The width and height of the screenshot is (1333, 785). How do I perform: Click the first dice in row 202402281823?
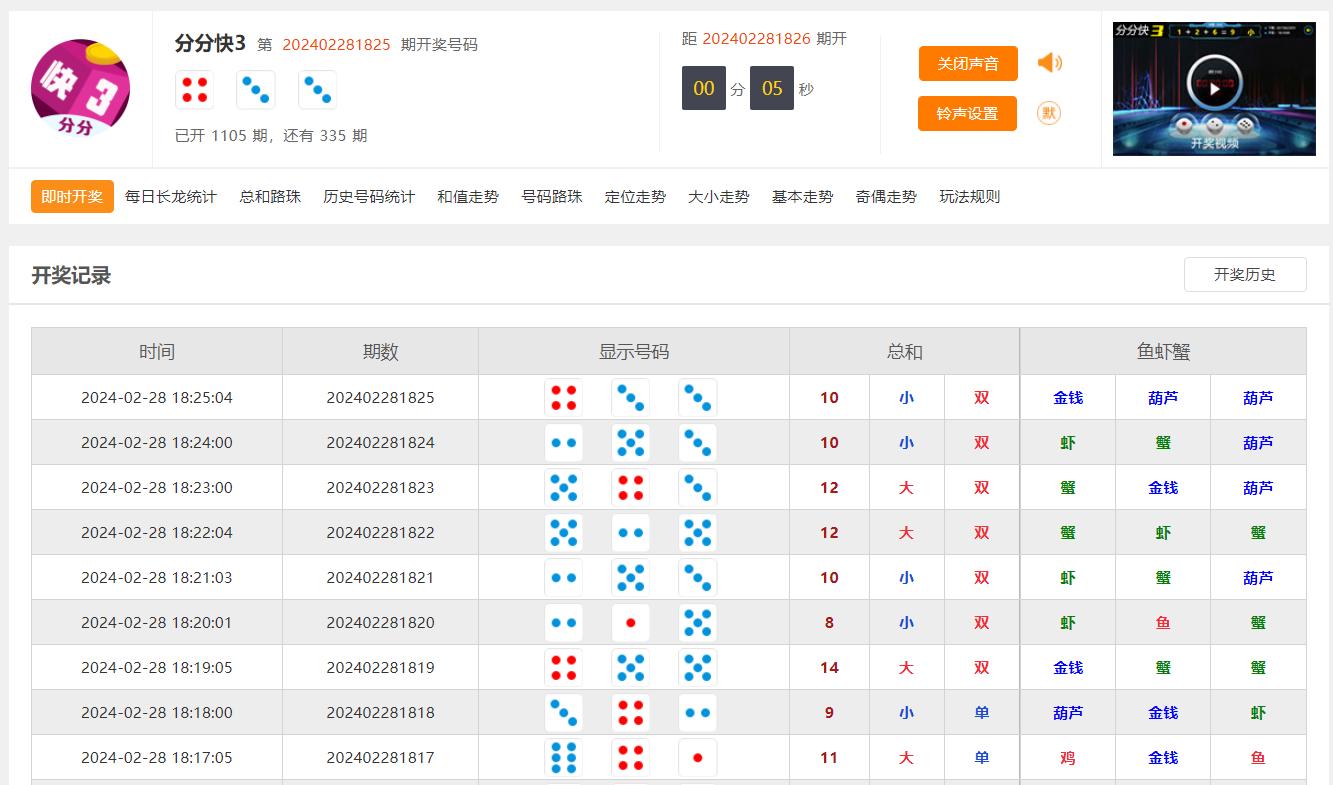[564, 488]
